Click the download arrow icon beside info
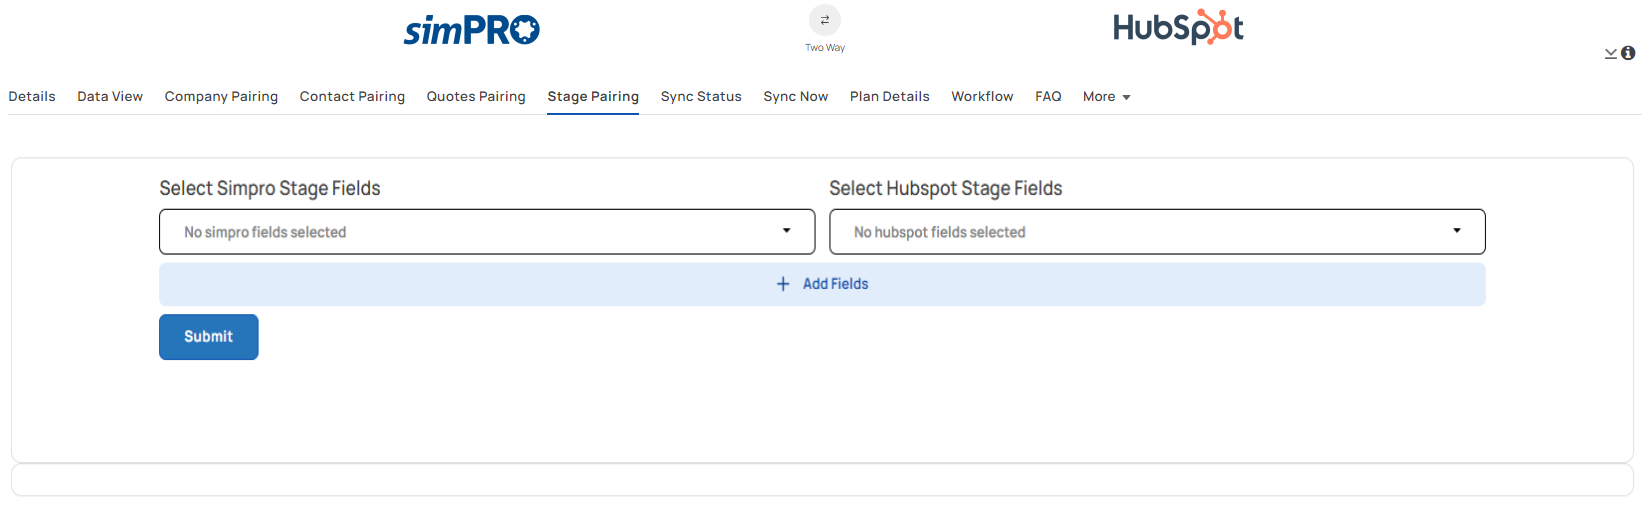 (x=1611, y=53)
